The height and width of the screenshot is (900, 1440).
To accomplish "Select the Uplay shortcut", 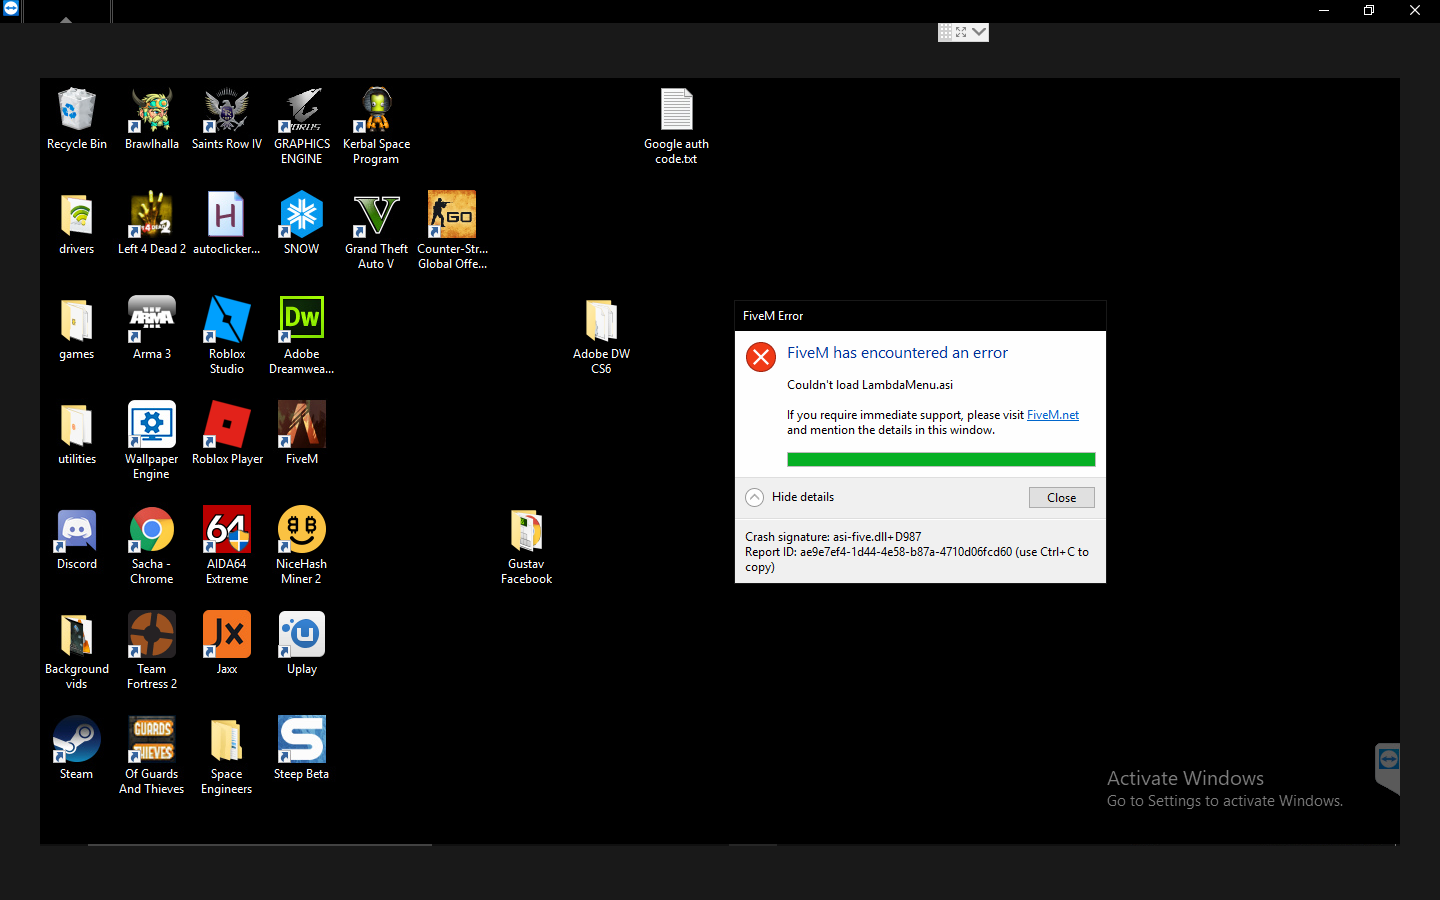I will [302, 644].
